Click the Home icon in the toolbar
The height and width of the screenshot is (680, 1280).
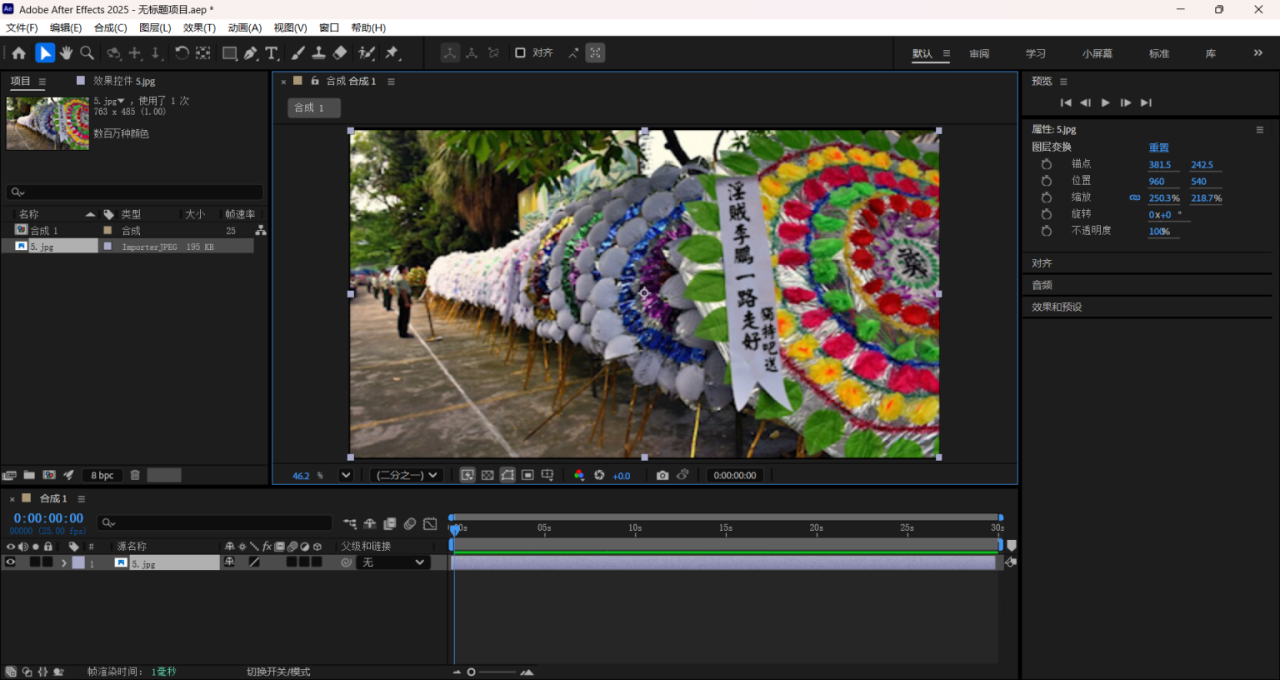click(18, 53)
